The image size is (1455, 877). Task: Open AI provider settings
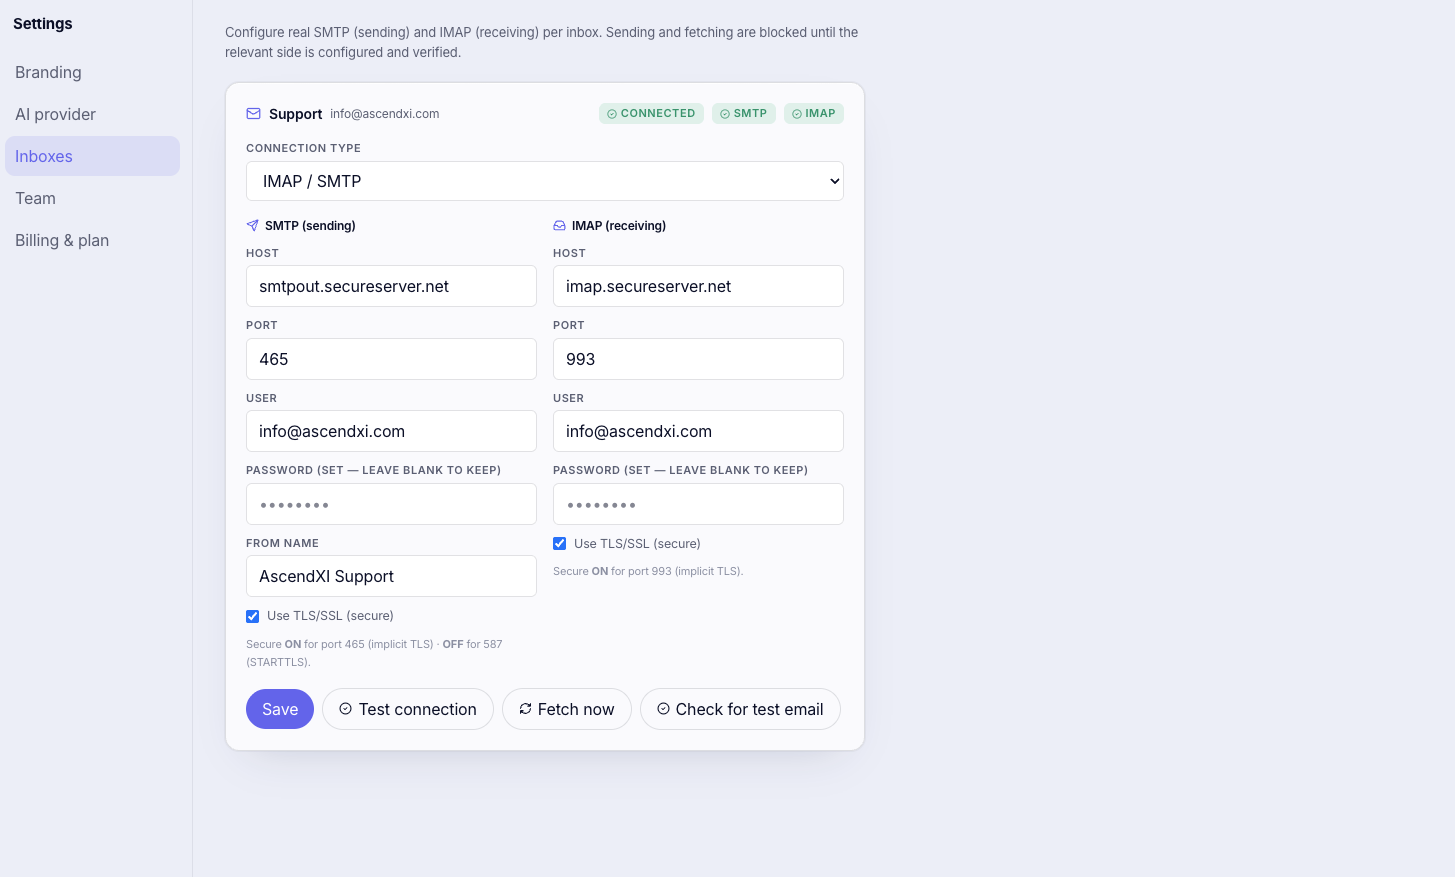[x=92, y=114]
